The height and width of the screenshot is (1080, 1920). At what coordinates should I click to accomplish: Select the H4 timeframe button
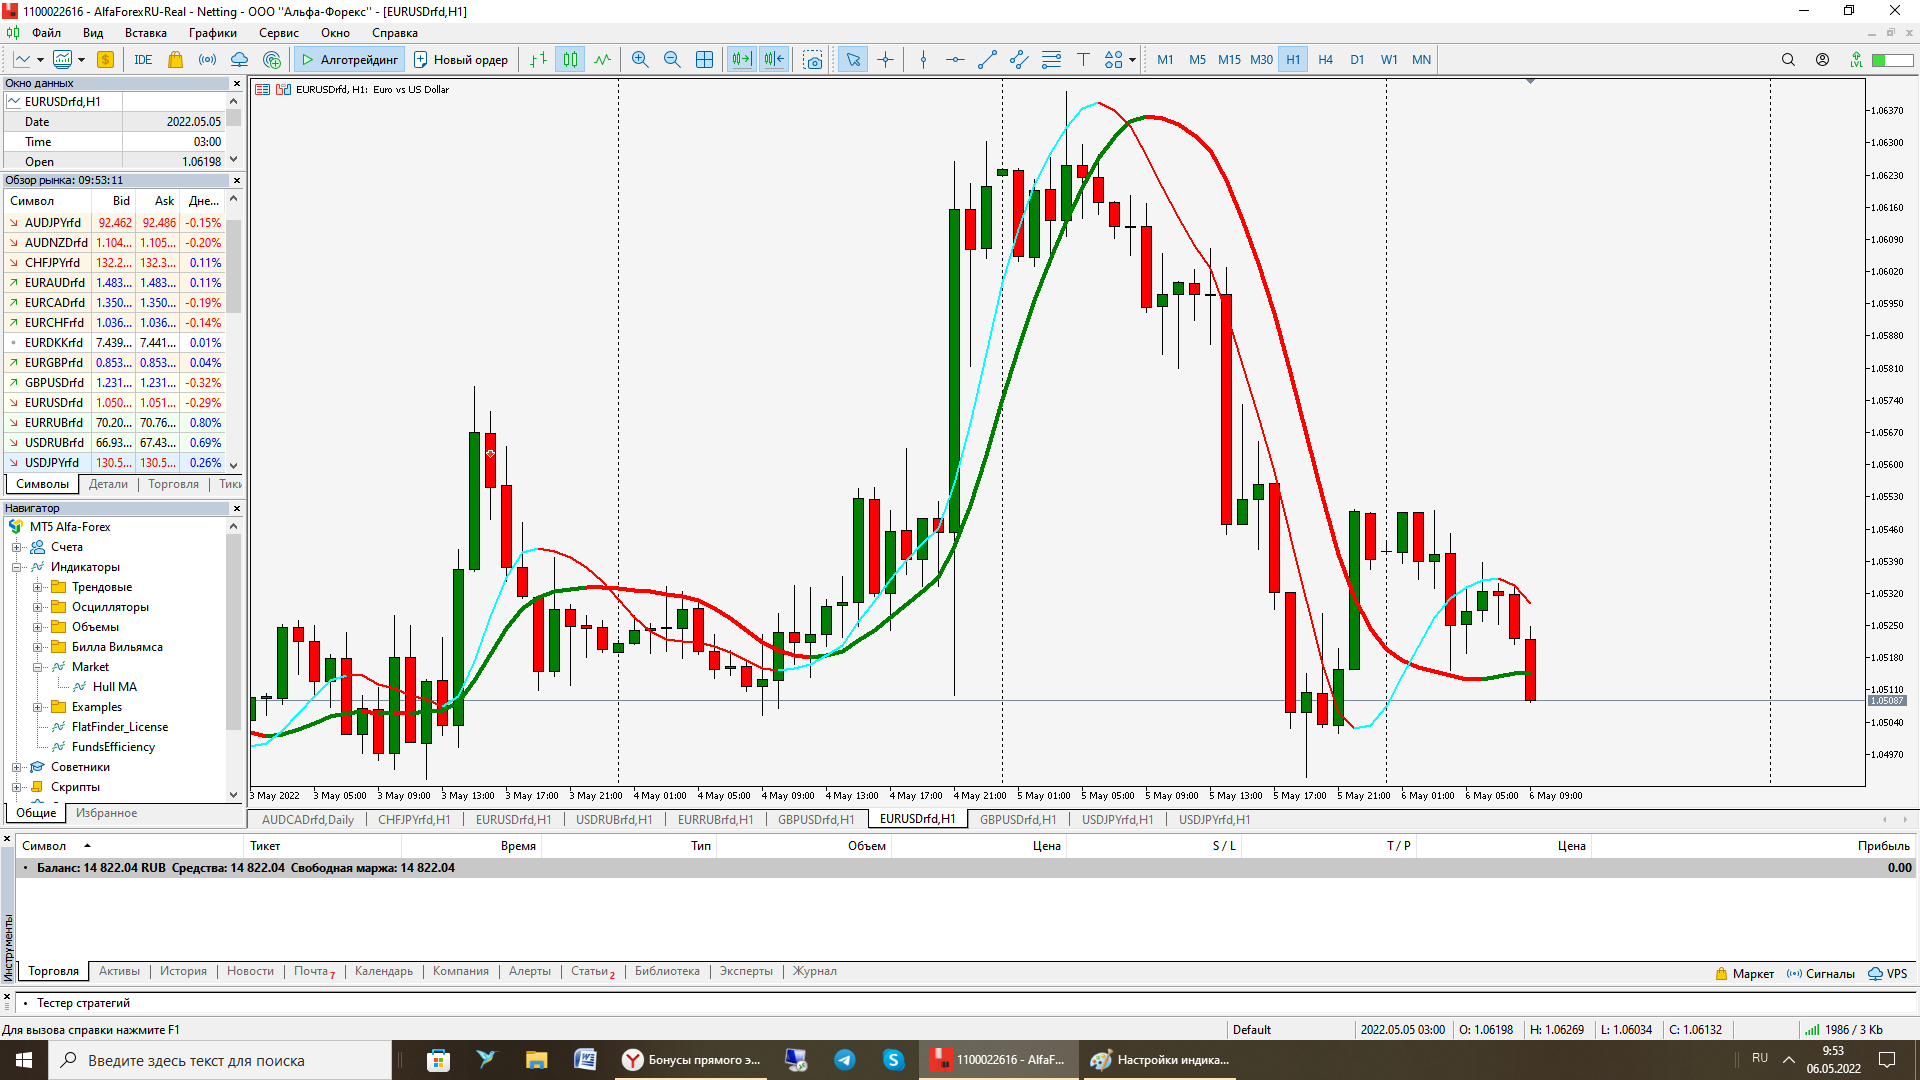[x=1325, y=60]
